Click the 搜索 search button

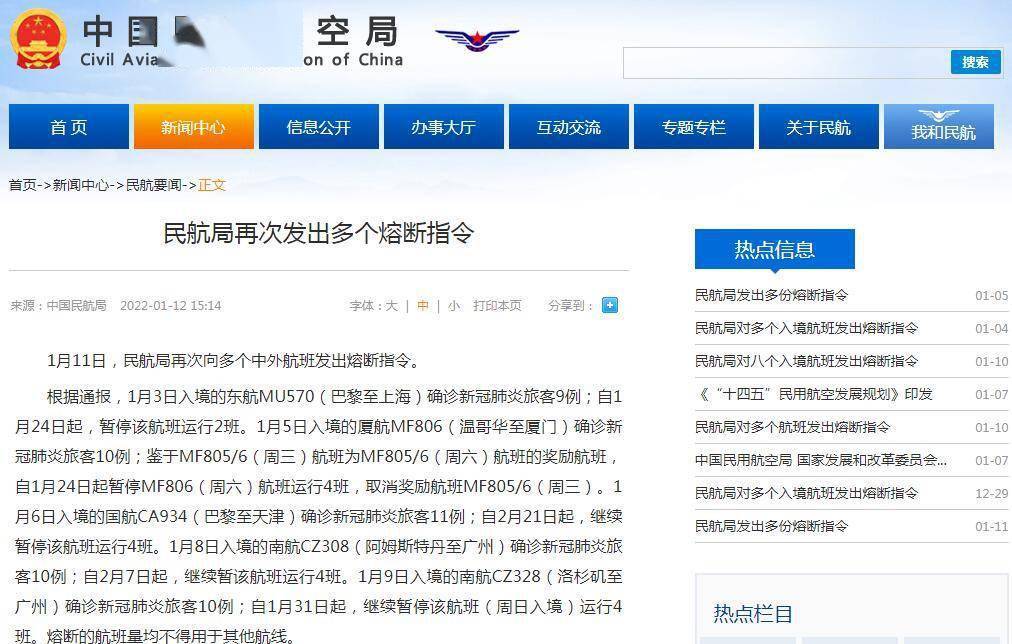click(975, 62)
